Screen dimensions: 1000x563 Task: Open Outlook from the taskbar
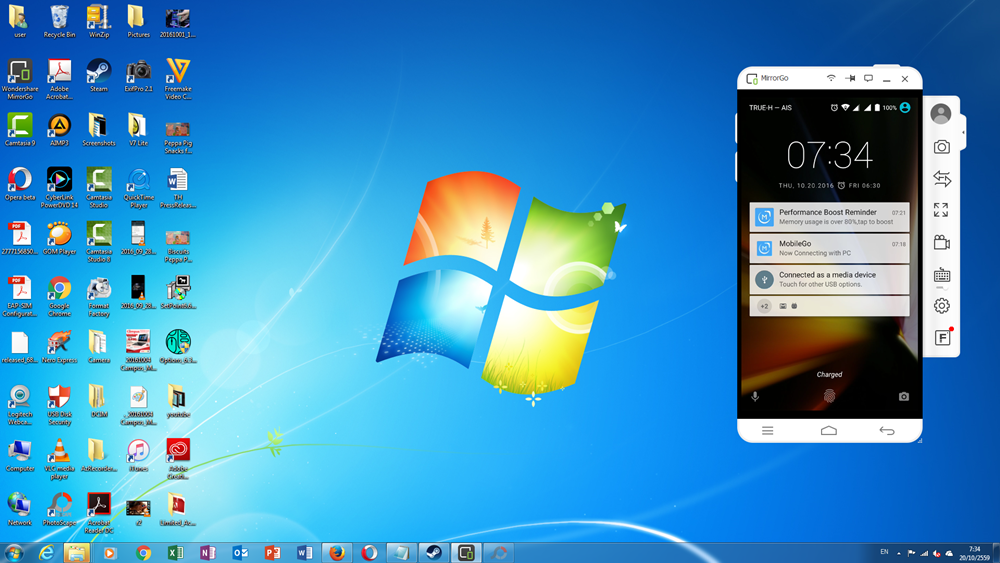[x=240, y=553]
